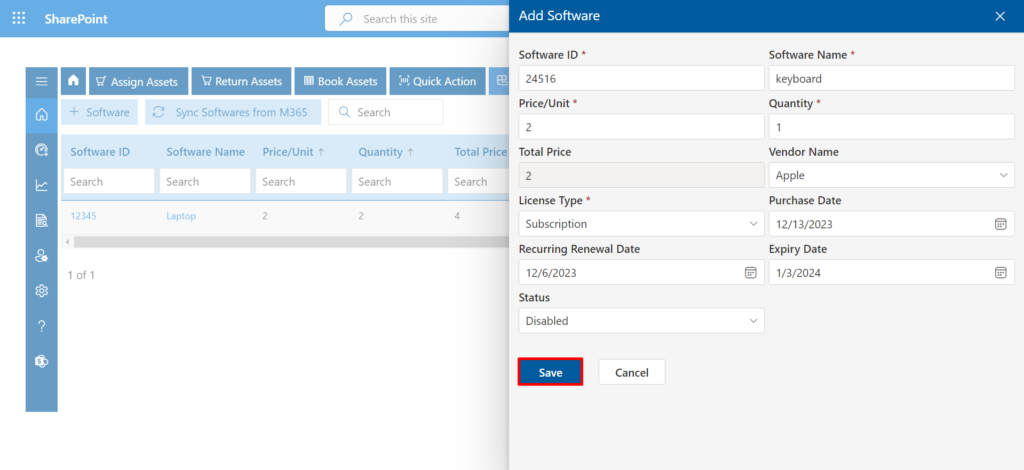The width and height of the screenshot is (1024, 470).
Task: Click the Software Name input field
Action: pyautogui.click(x=891, y=78)
